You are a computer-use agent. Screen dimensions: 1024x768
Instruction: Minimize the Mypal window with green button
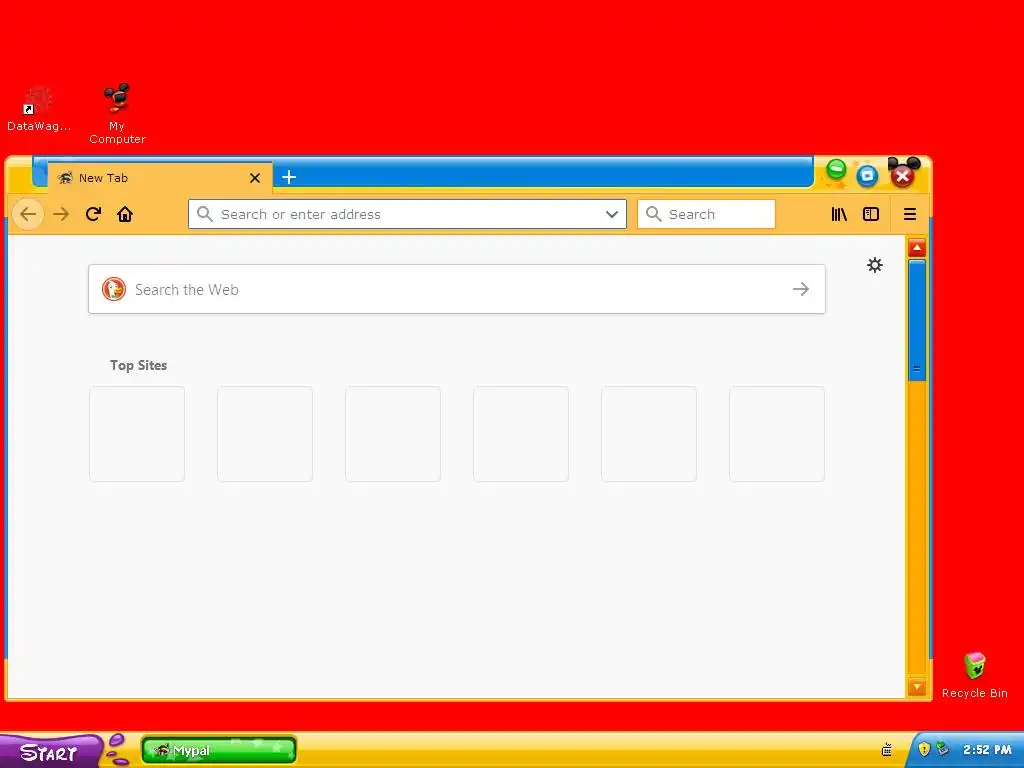(836, 170)
